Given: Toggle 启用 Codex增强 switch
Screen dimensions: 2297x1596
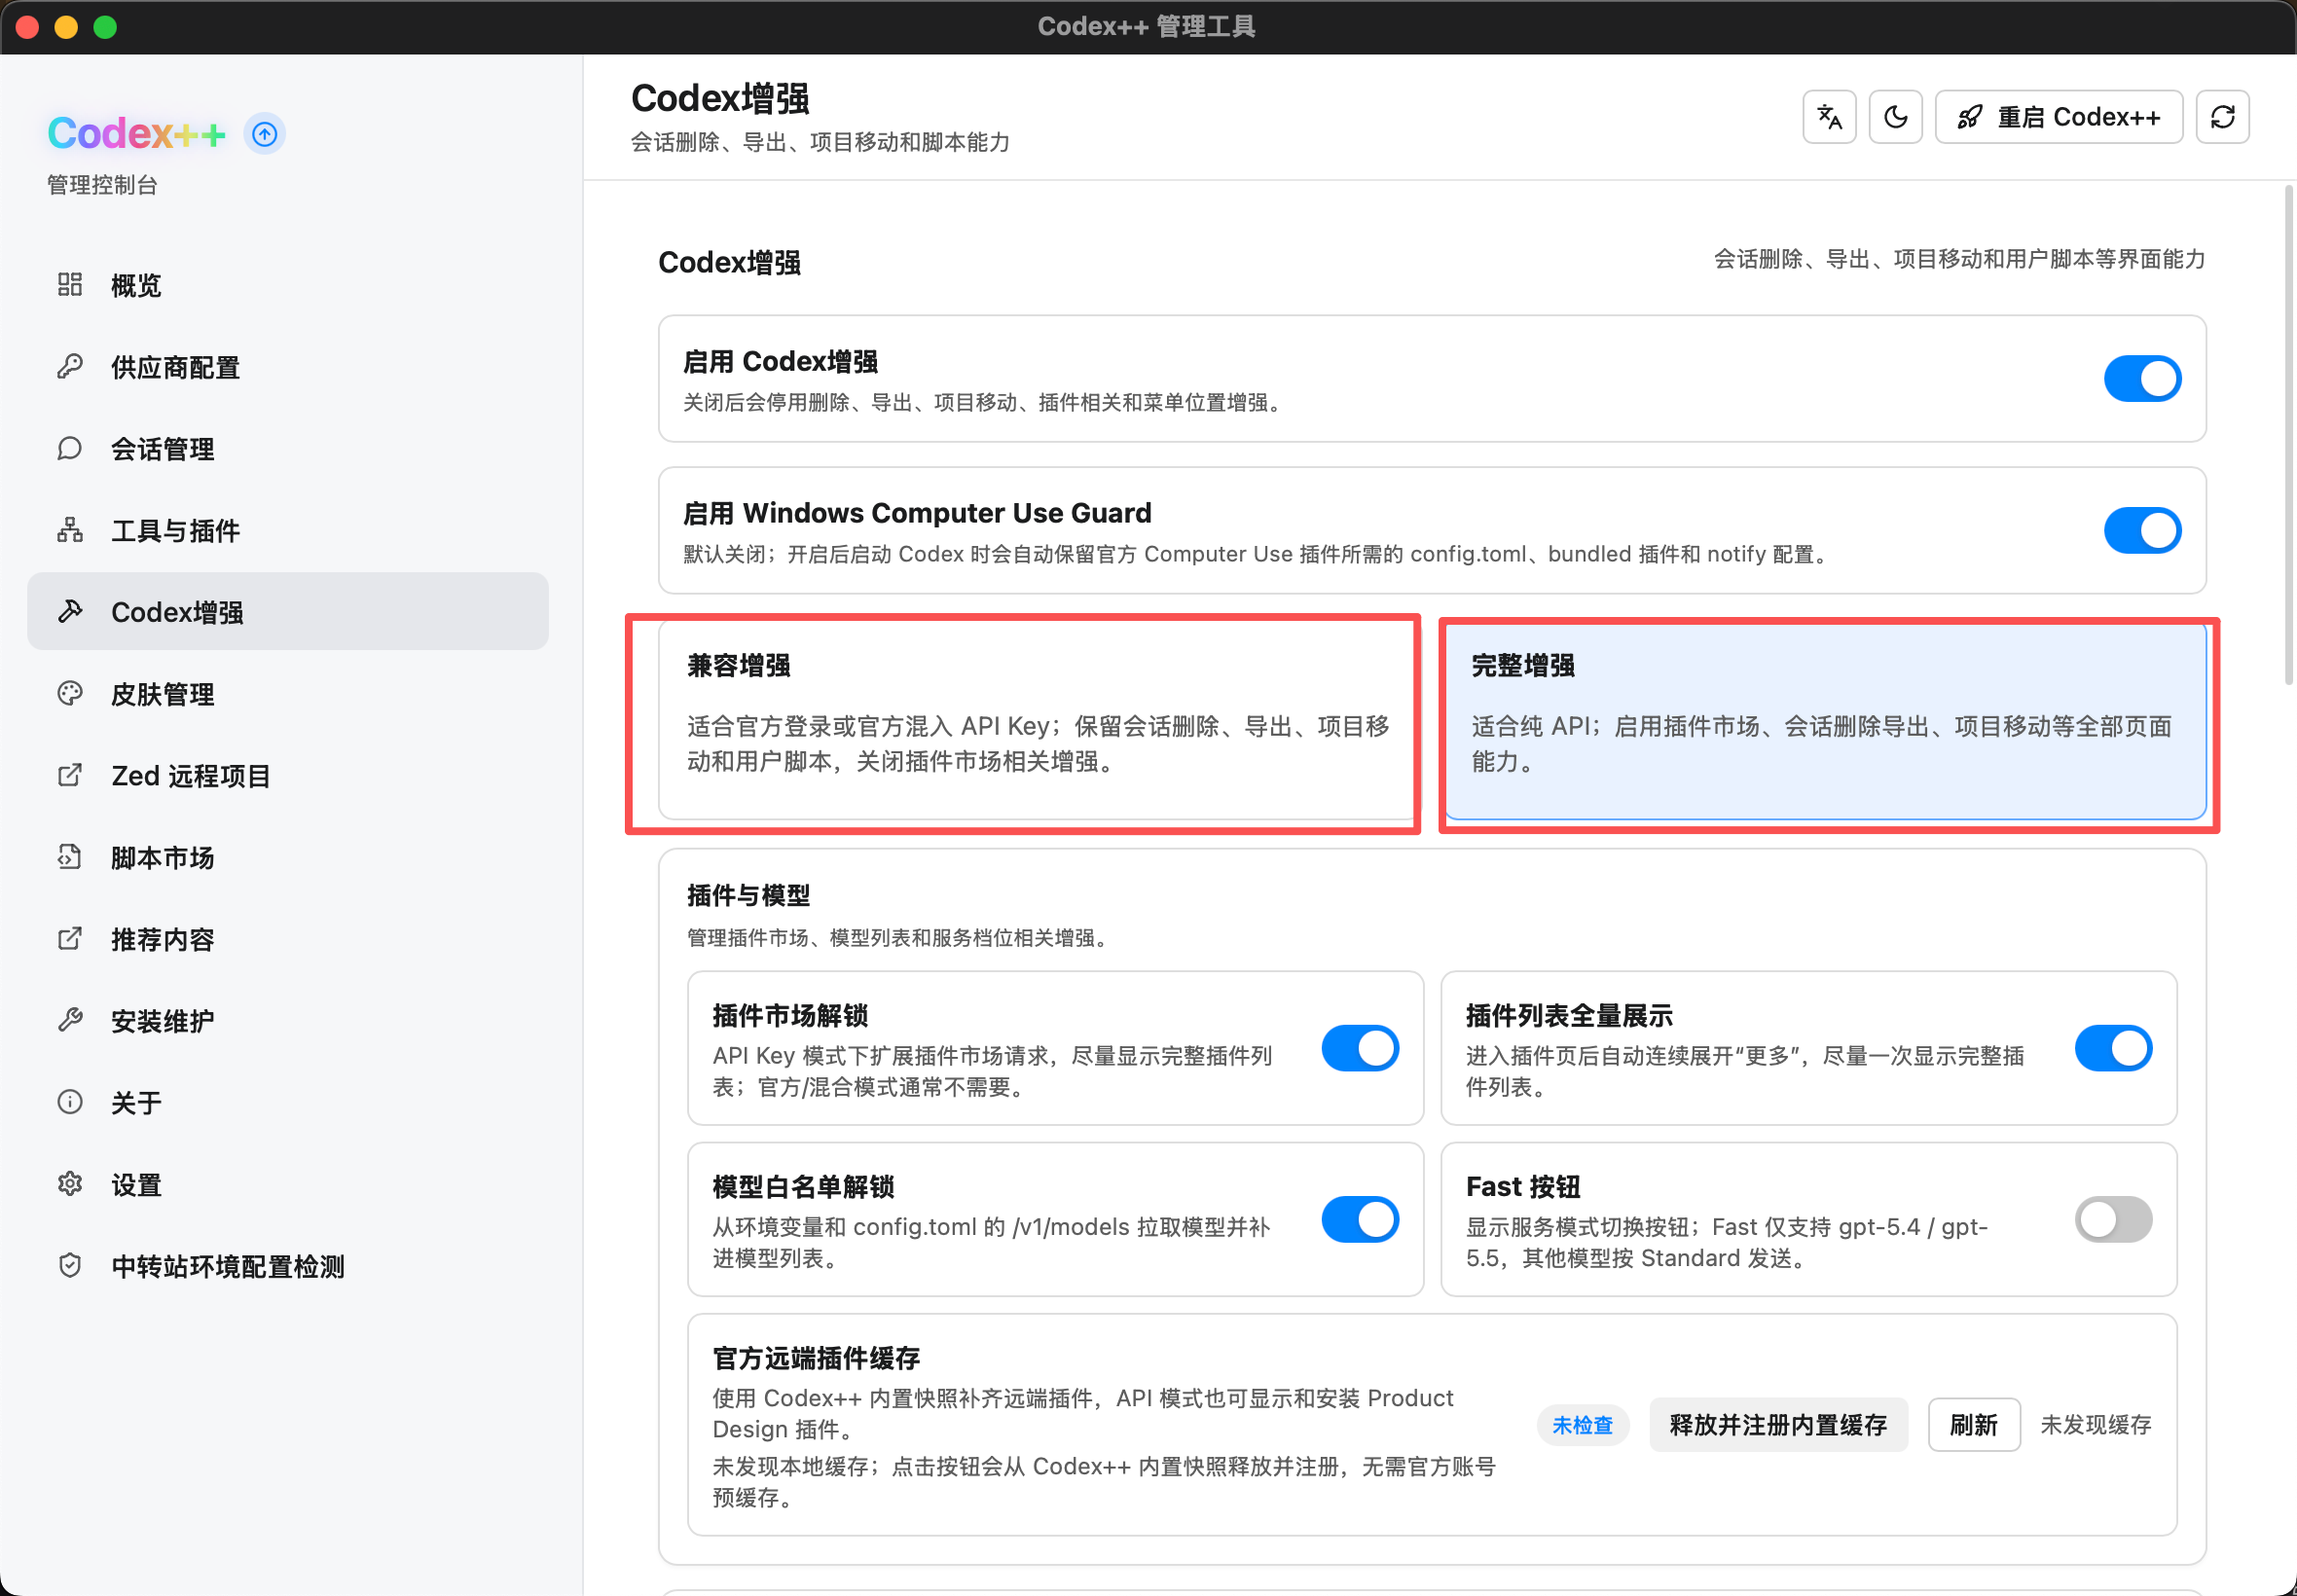Looking at the screenshot, I should point(2142,379).
